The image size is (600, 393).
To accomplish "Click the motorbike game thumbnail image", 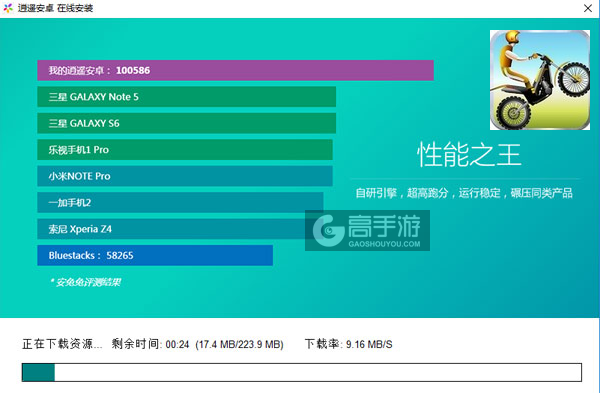I will (x=540, y=80).
